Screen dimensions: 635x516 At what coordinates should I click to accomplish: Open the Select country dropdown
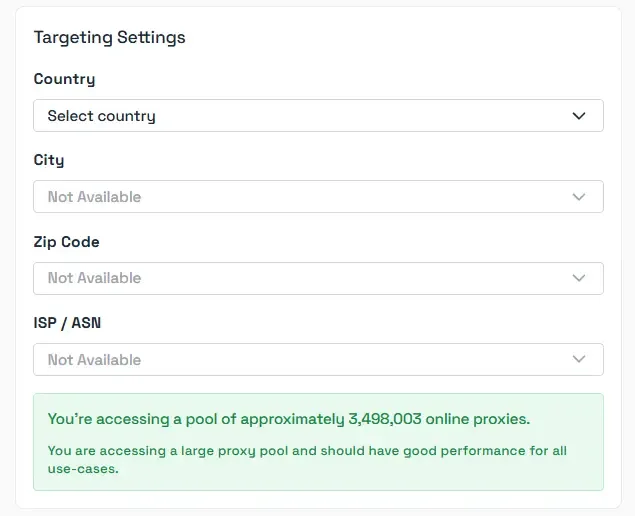coord(318,116)
